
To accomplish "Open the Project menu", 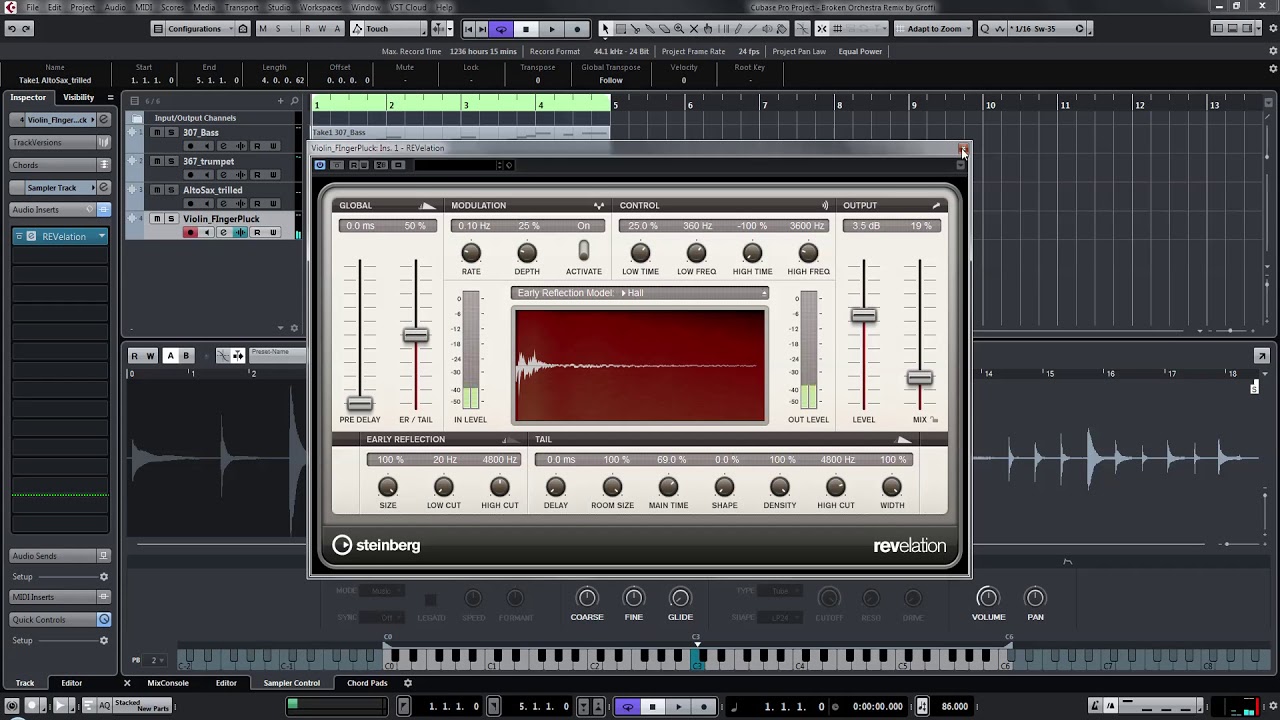I will pyautogui.click(x=83, y=7).
